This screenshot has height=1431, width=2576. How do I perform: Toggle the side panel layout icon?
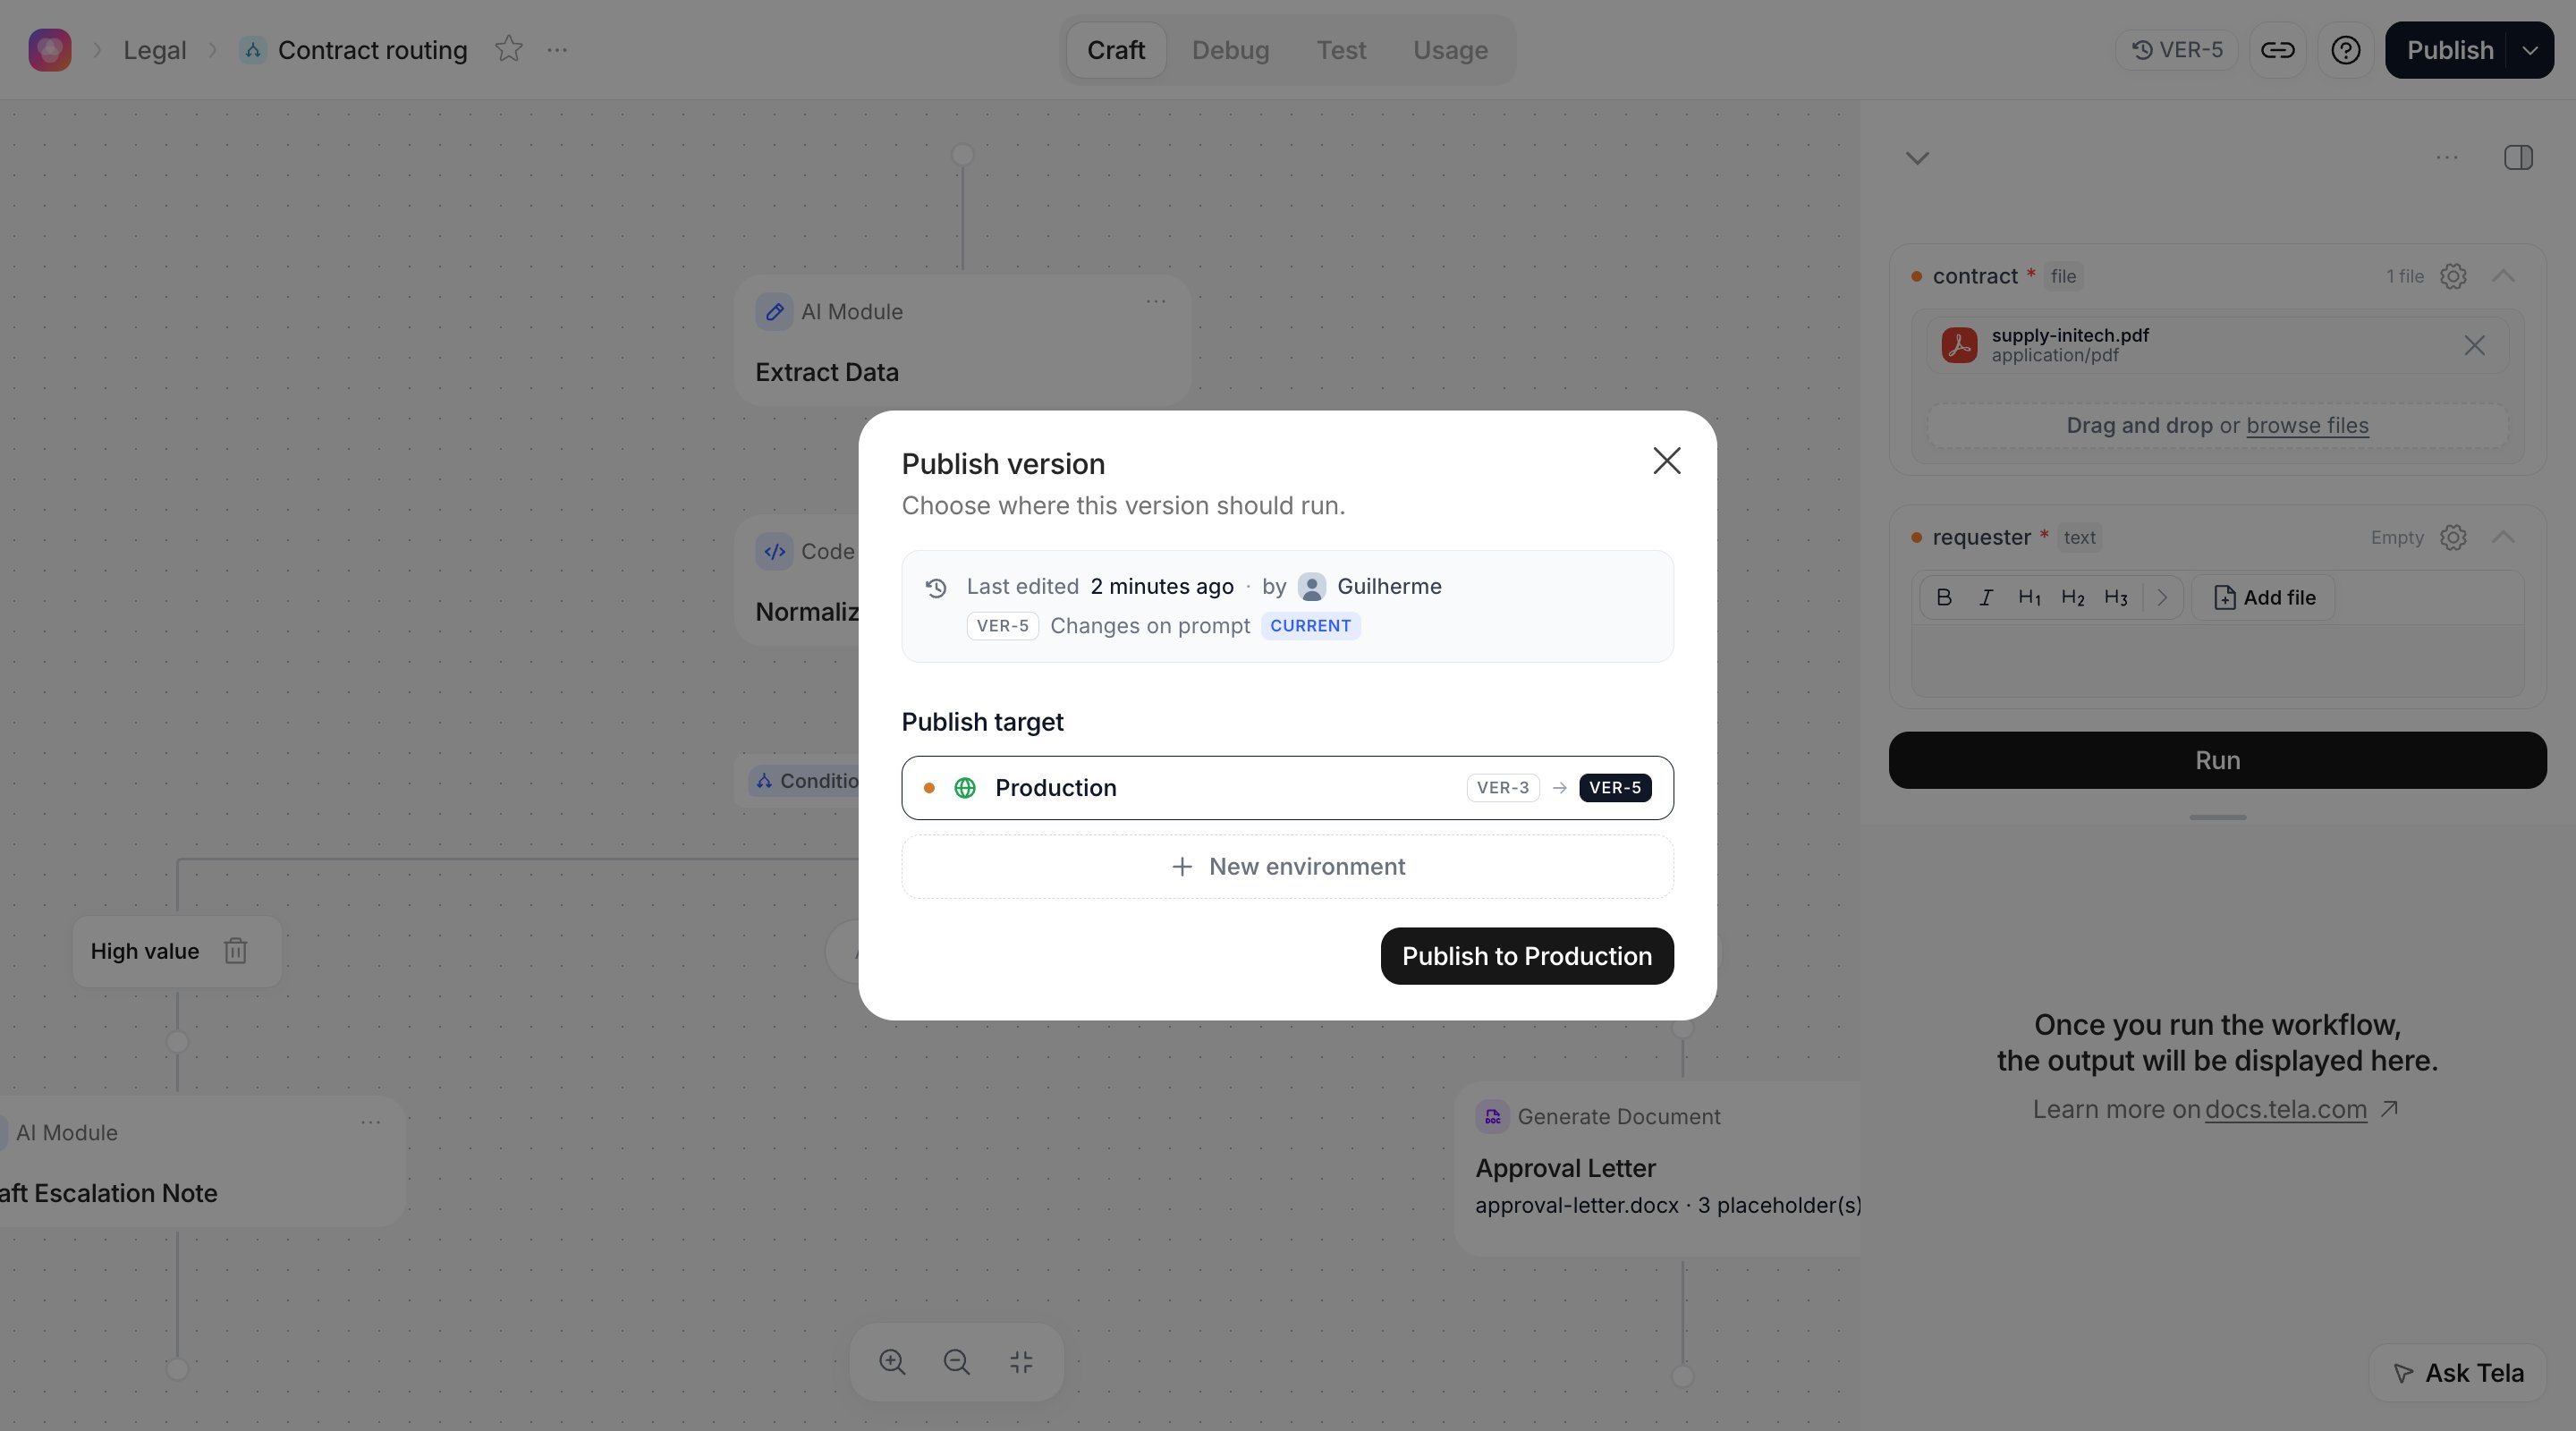click(2518, 158)
